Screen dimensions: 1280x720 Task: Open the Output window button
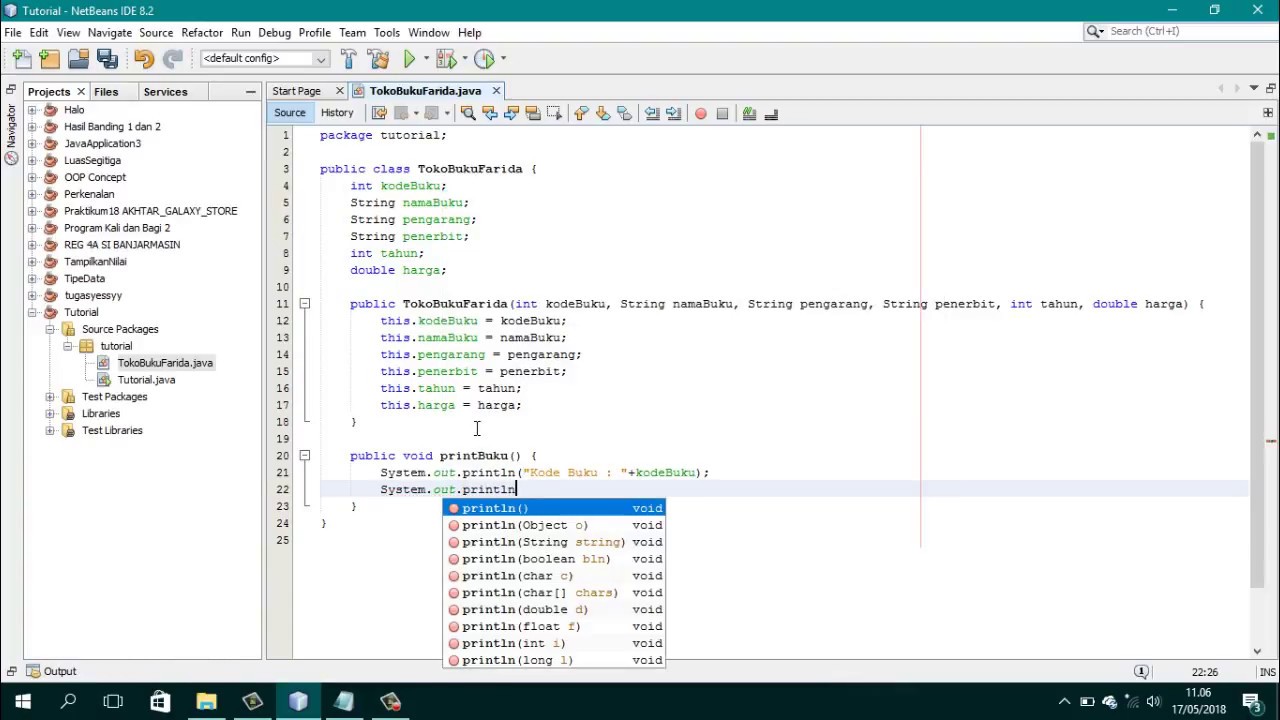(52, 672)
